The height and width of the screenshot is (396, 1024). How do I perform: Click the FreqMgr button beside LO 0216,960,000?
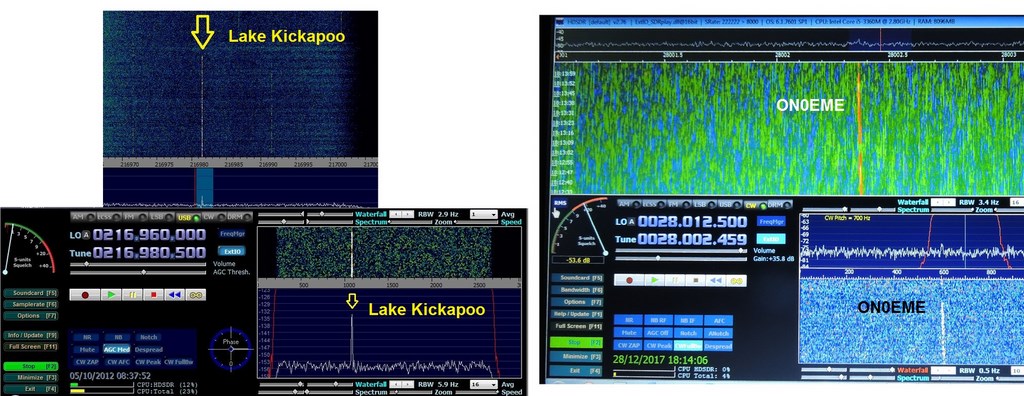click(231, 233)
